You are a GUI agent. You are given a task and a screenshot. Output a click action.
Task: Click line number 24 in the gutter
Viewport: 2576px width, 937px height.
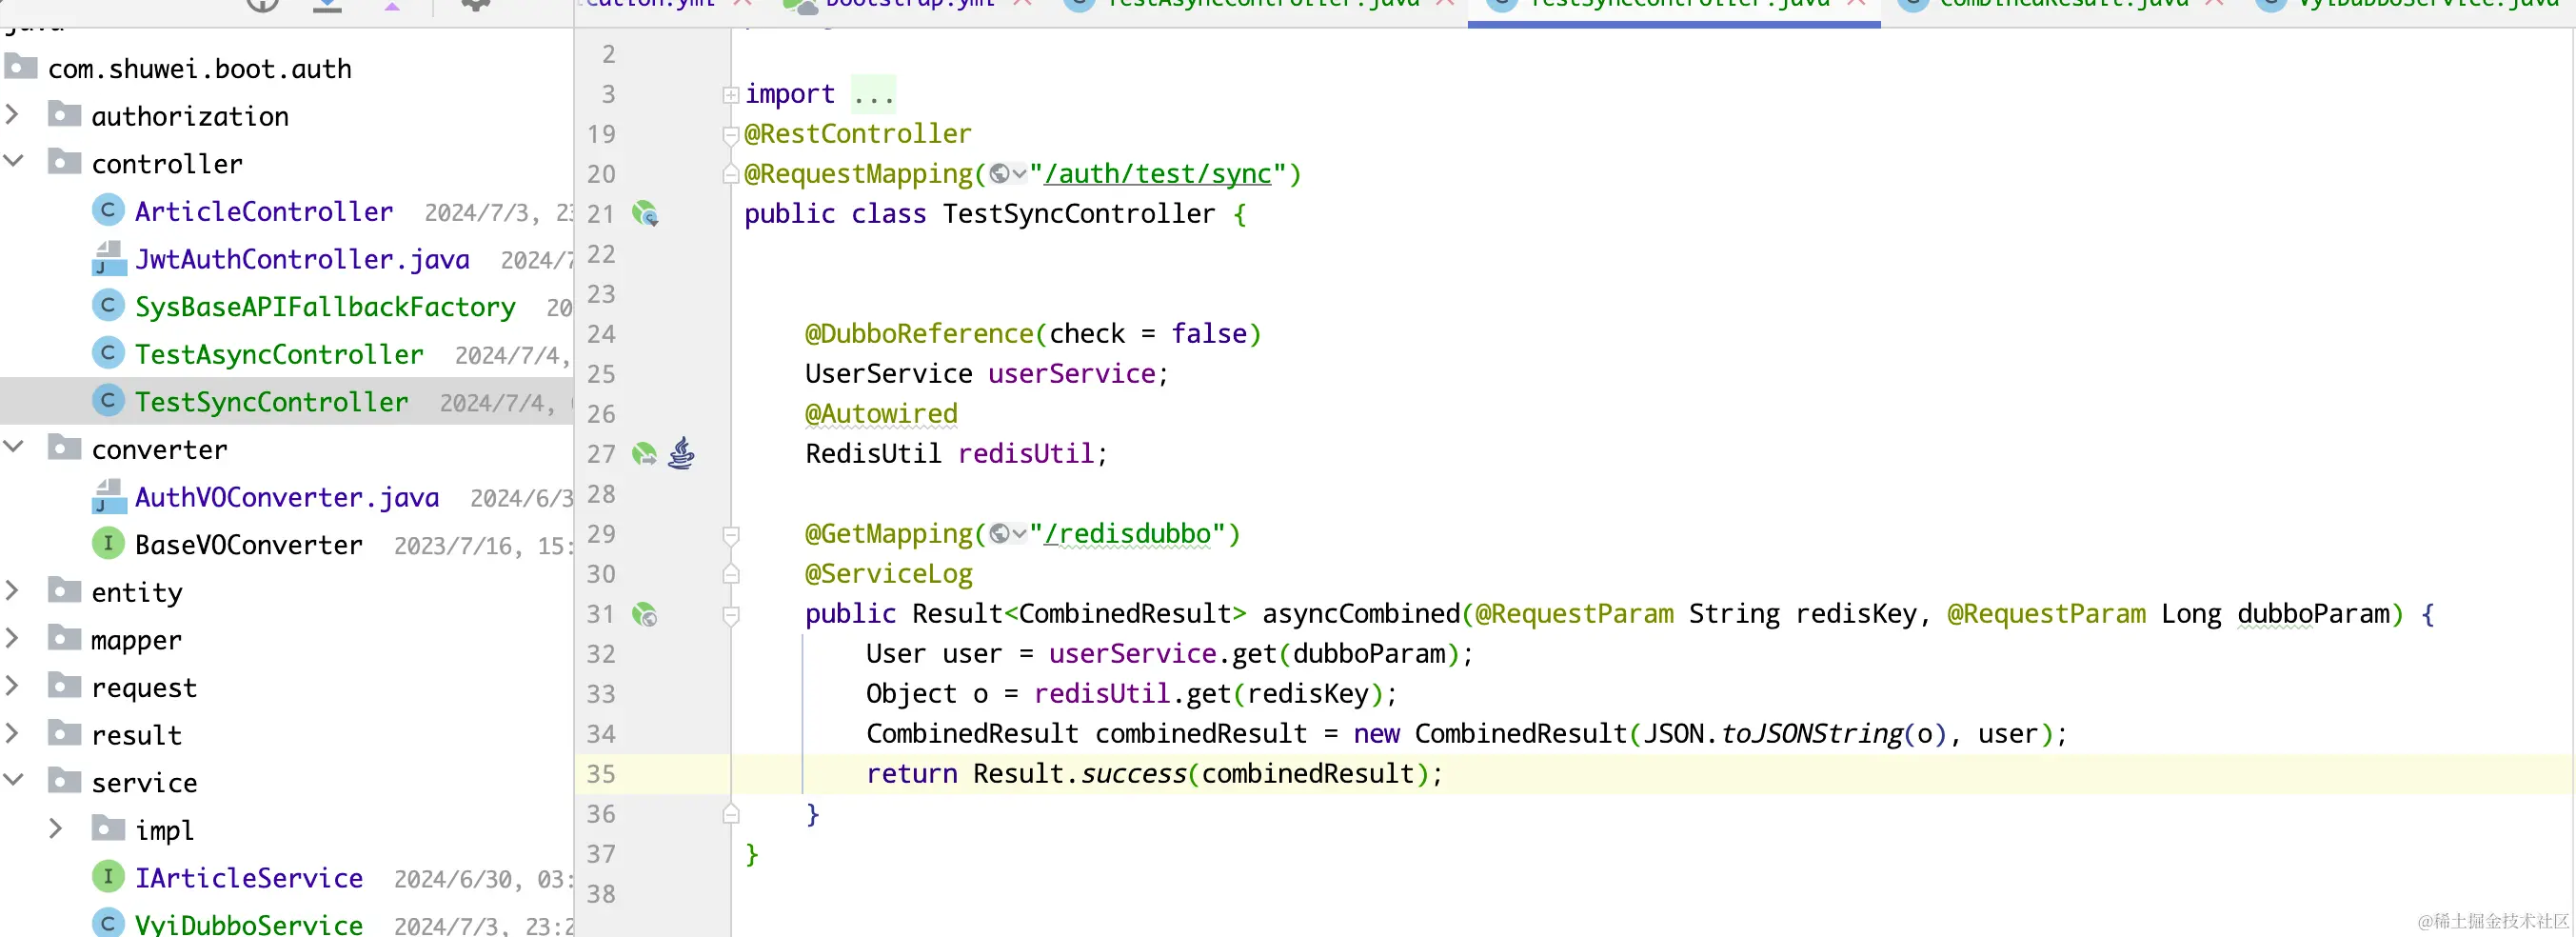click(601, 334)
